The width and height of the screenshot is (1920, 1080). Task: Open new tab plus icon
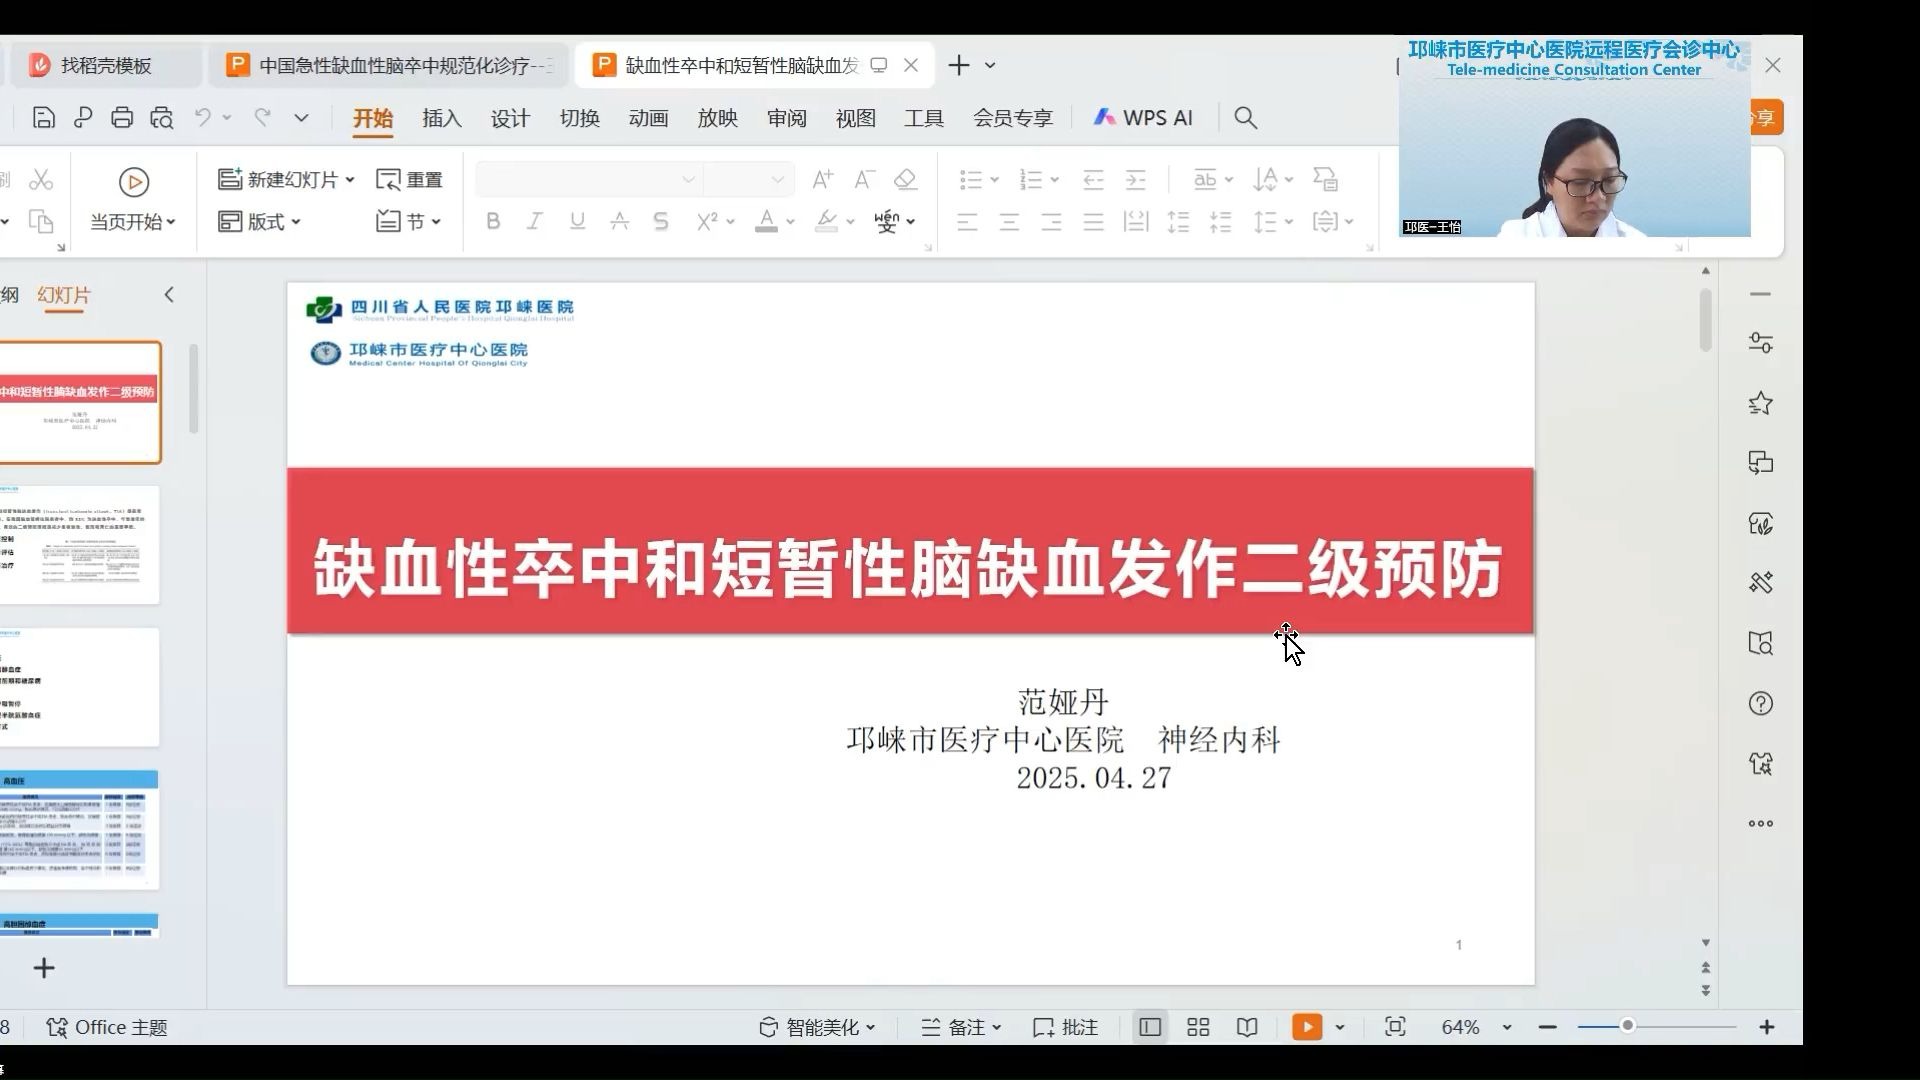pos(959,65)
